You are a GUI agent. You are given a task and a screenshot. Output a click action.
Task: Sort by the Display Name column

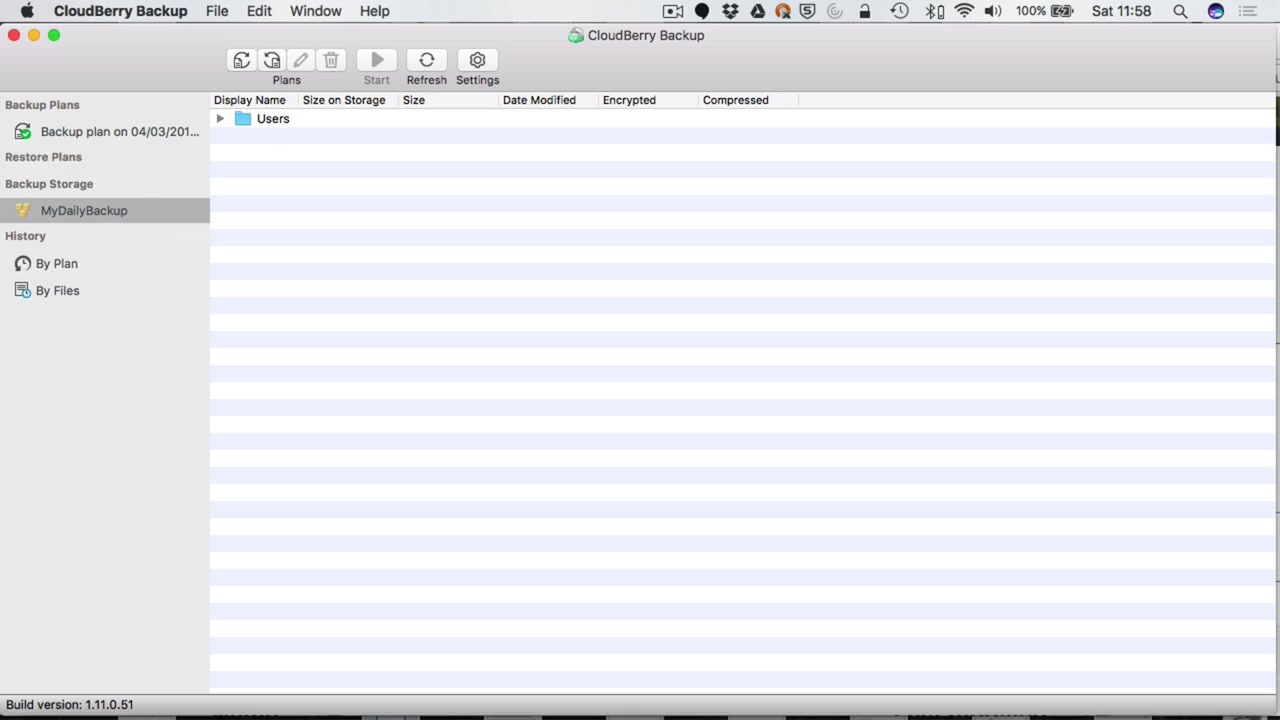point(255,100)
